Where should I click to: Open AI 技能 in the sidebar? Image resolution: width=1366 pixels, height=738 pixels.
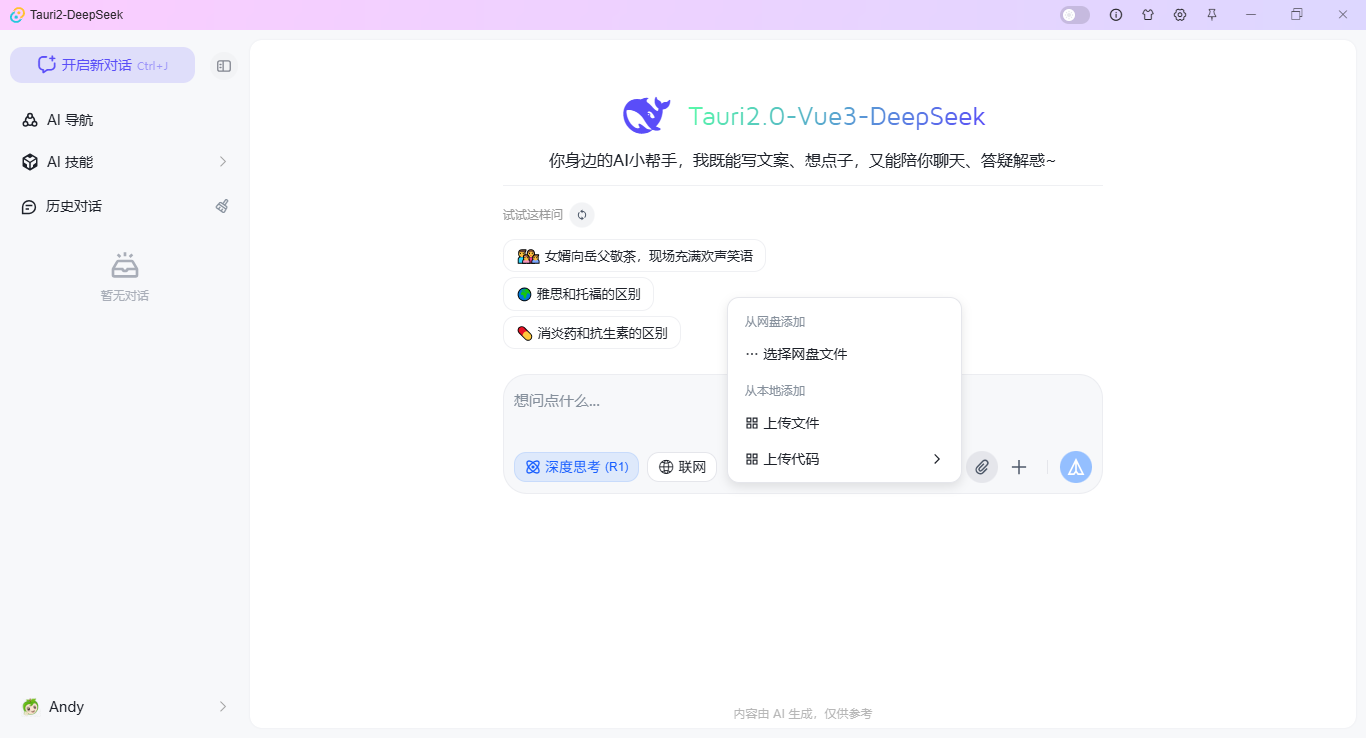point(125,162)
